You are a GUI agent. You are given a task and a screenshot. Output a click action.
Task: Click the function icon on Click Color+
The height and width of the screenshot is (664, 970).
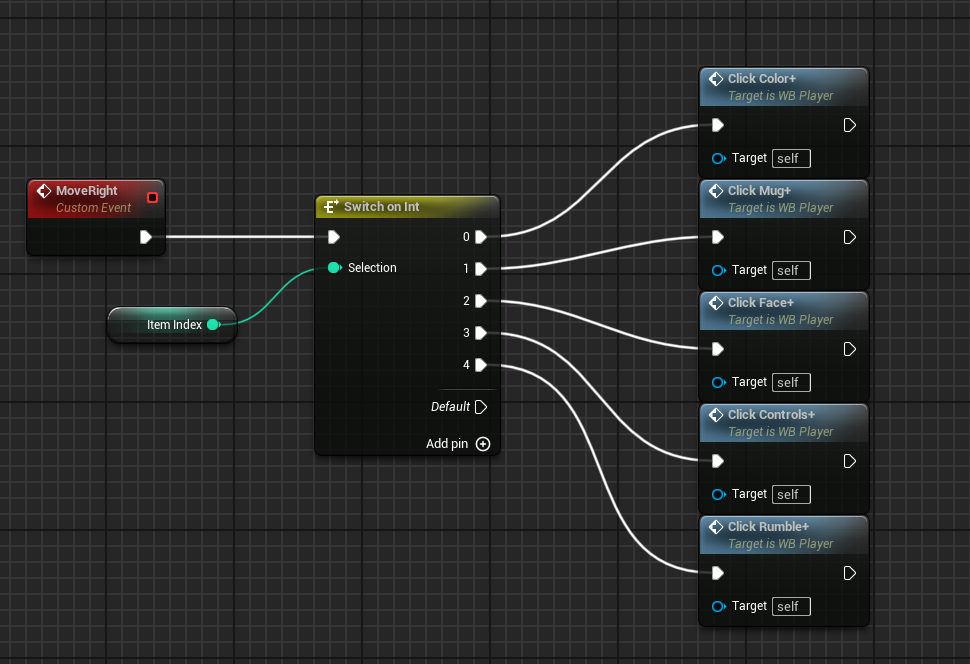coord(716,79)
